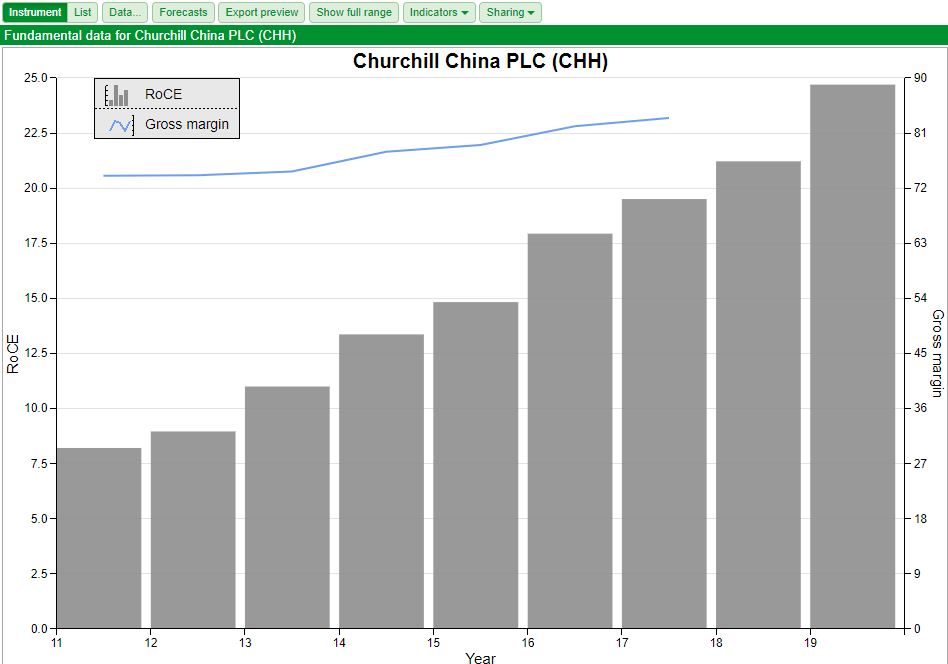This screenshot has height=664, width=948.
Task: Click the Fundamental data header text
Action: point(150,35)
